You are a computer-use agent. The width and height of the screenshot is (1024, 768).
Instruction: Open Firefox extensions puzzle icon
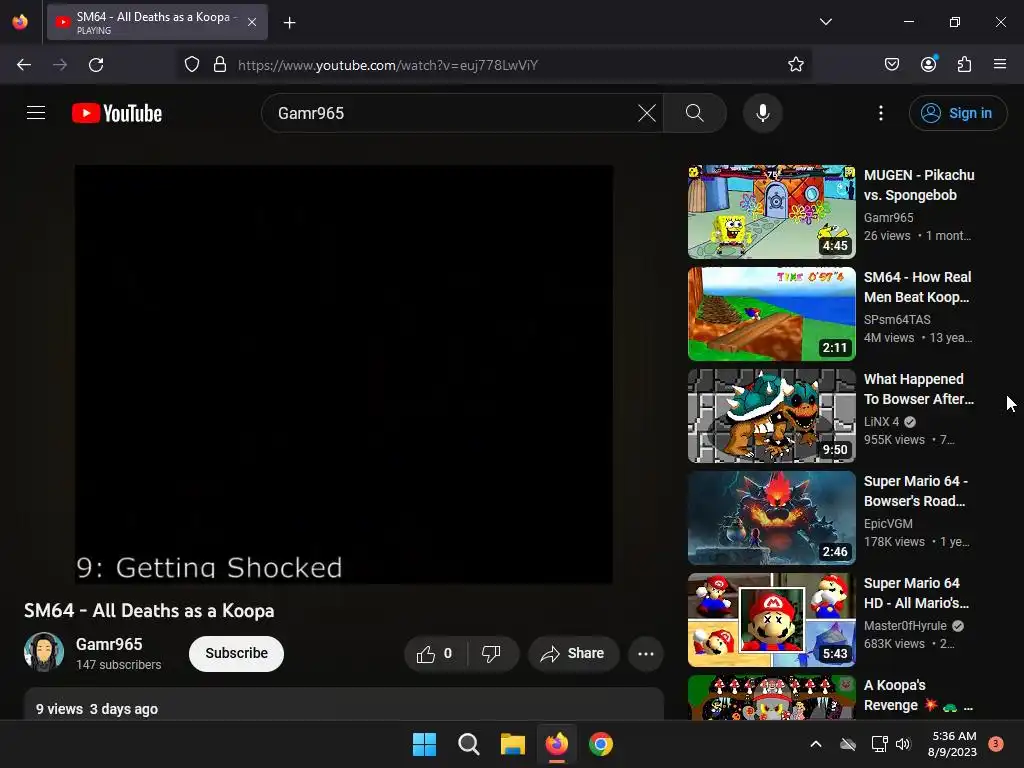[964, 65]
